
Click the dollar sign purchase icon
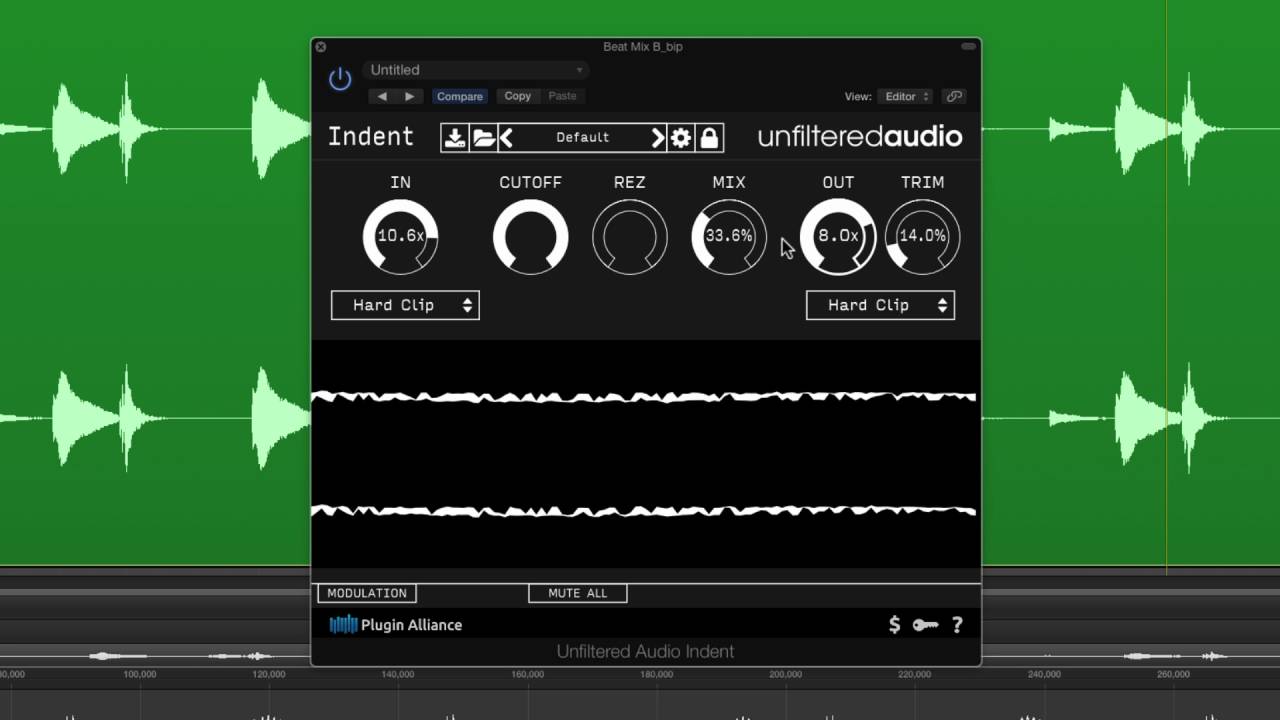pyautogui.click(x=894, y=624)
